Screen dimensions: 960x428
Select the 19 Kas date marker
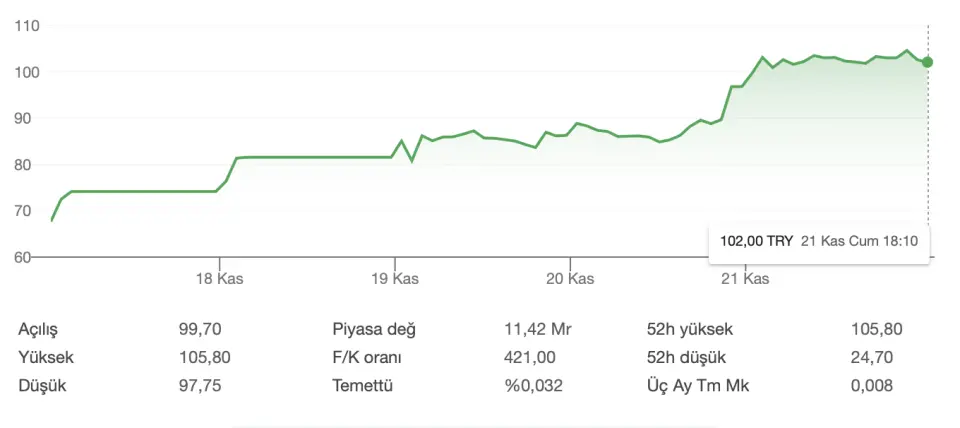point(395,279)
